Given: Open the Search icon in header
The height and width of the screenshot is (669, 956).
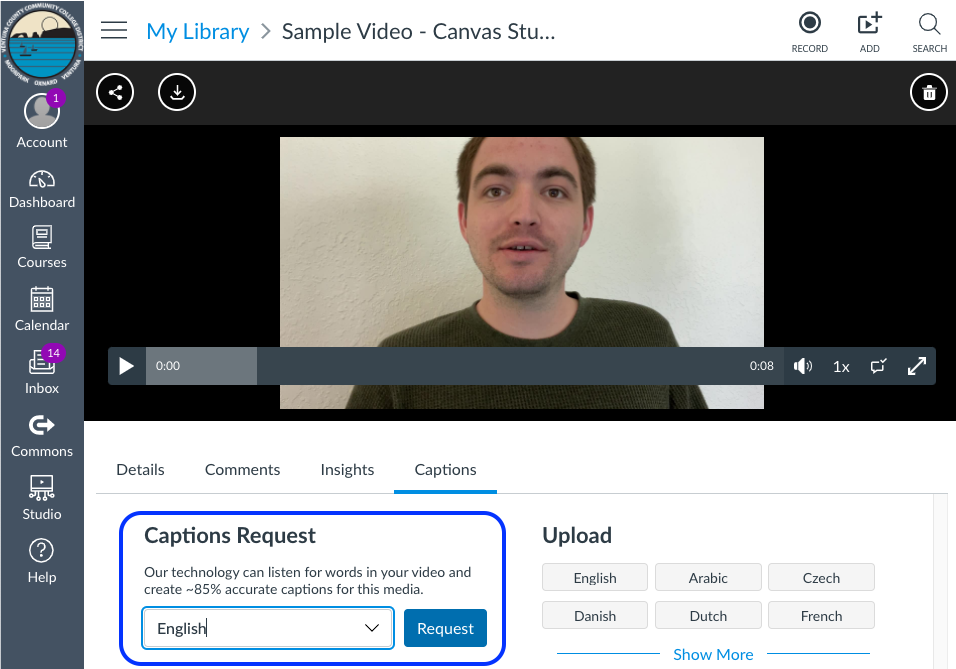Looking at the screenshot, I should tap(929, 32).
